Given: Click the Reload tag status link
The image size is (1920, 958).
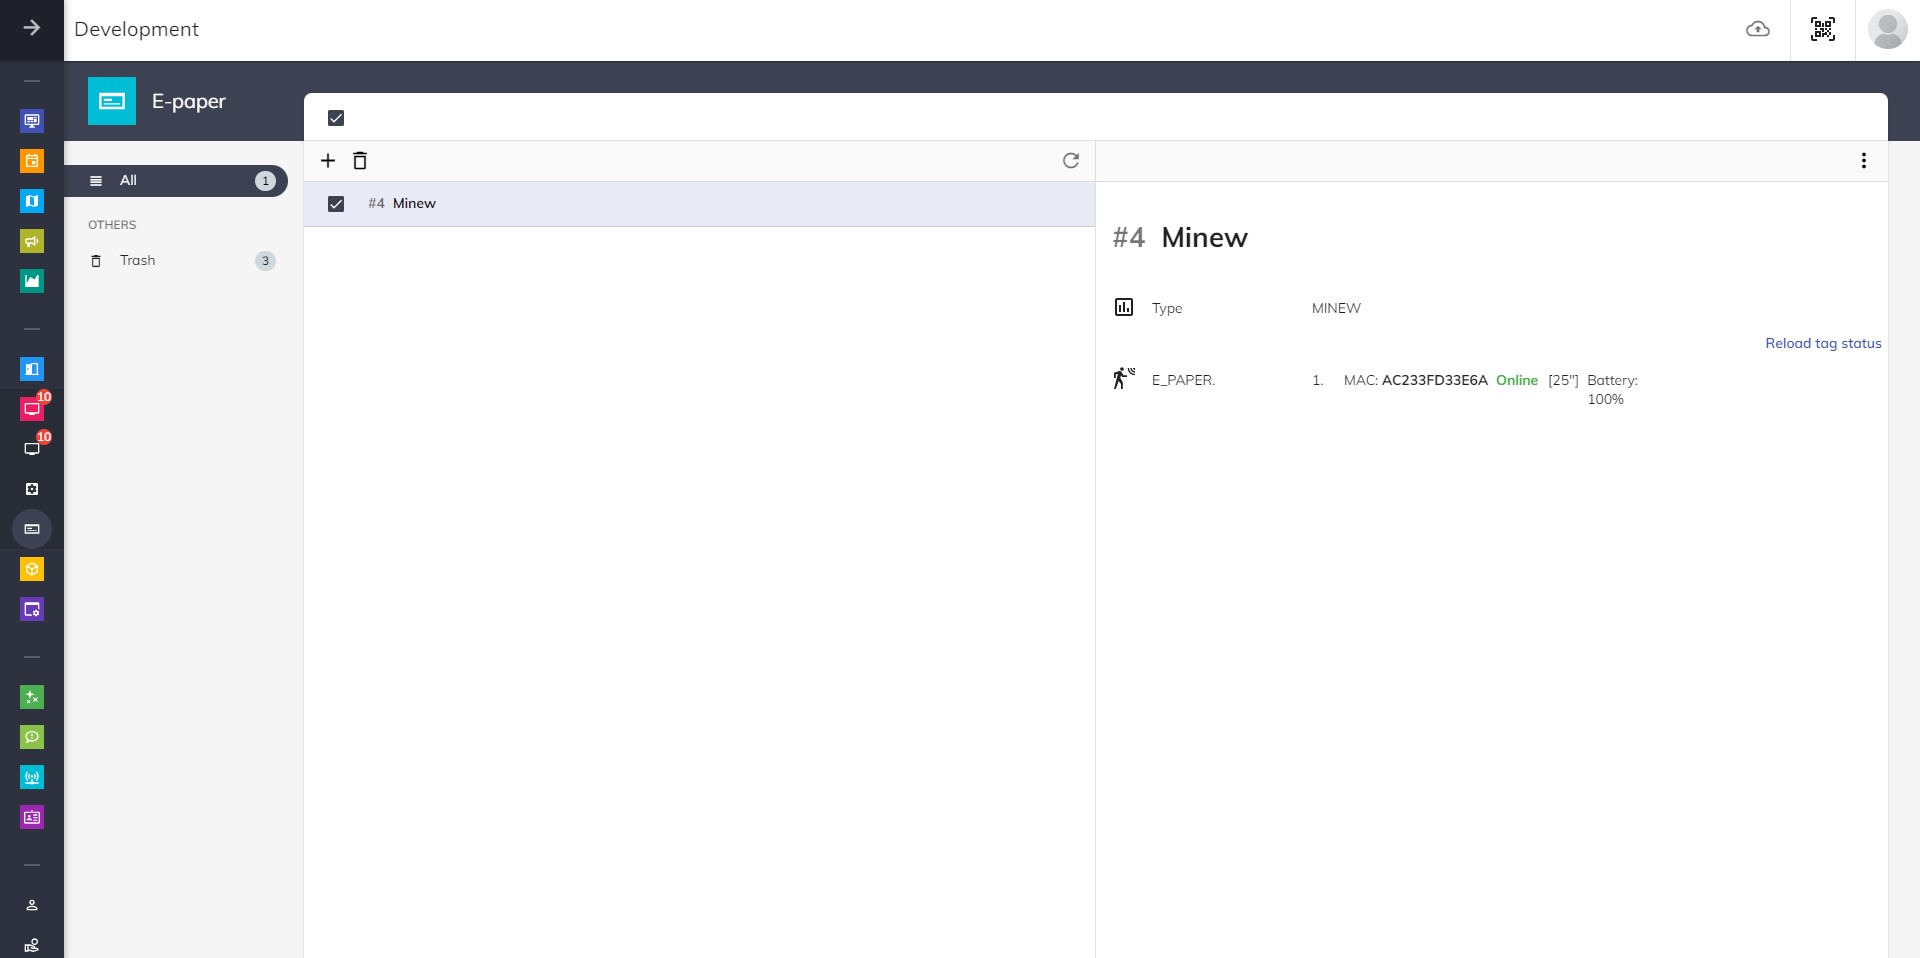Looking at the screenshot, I should [x=1822, y=343].
